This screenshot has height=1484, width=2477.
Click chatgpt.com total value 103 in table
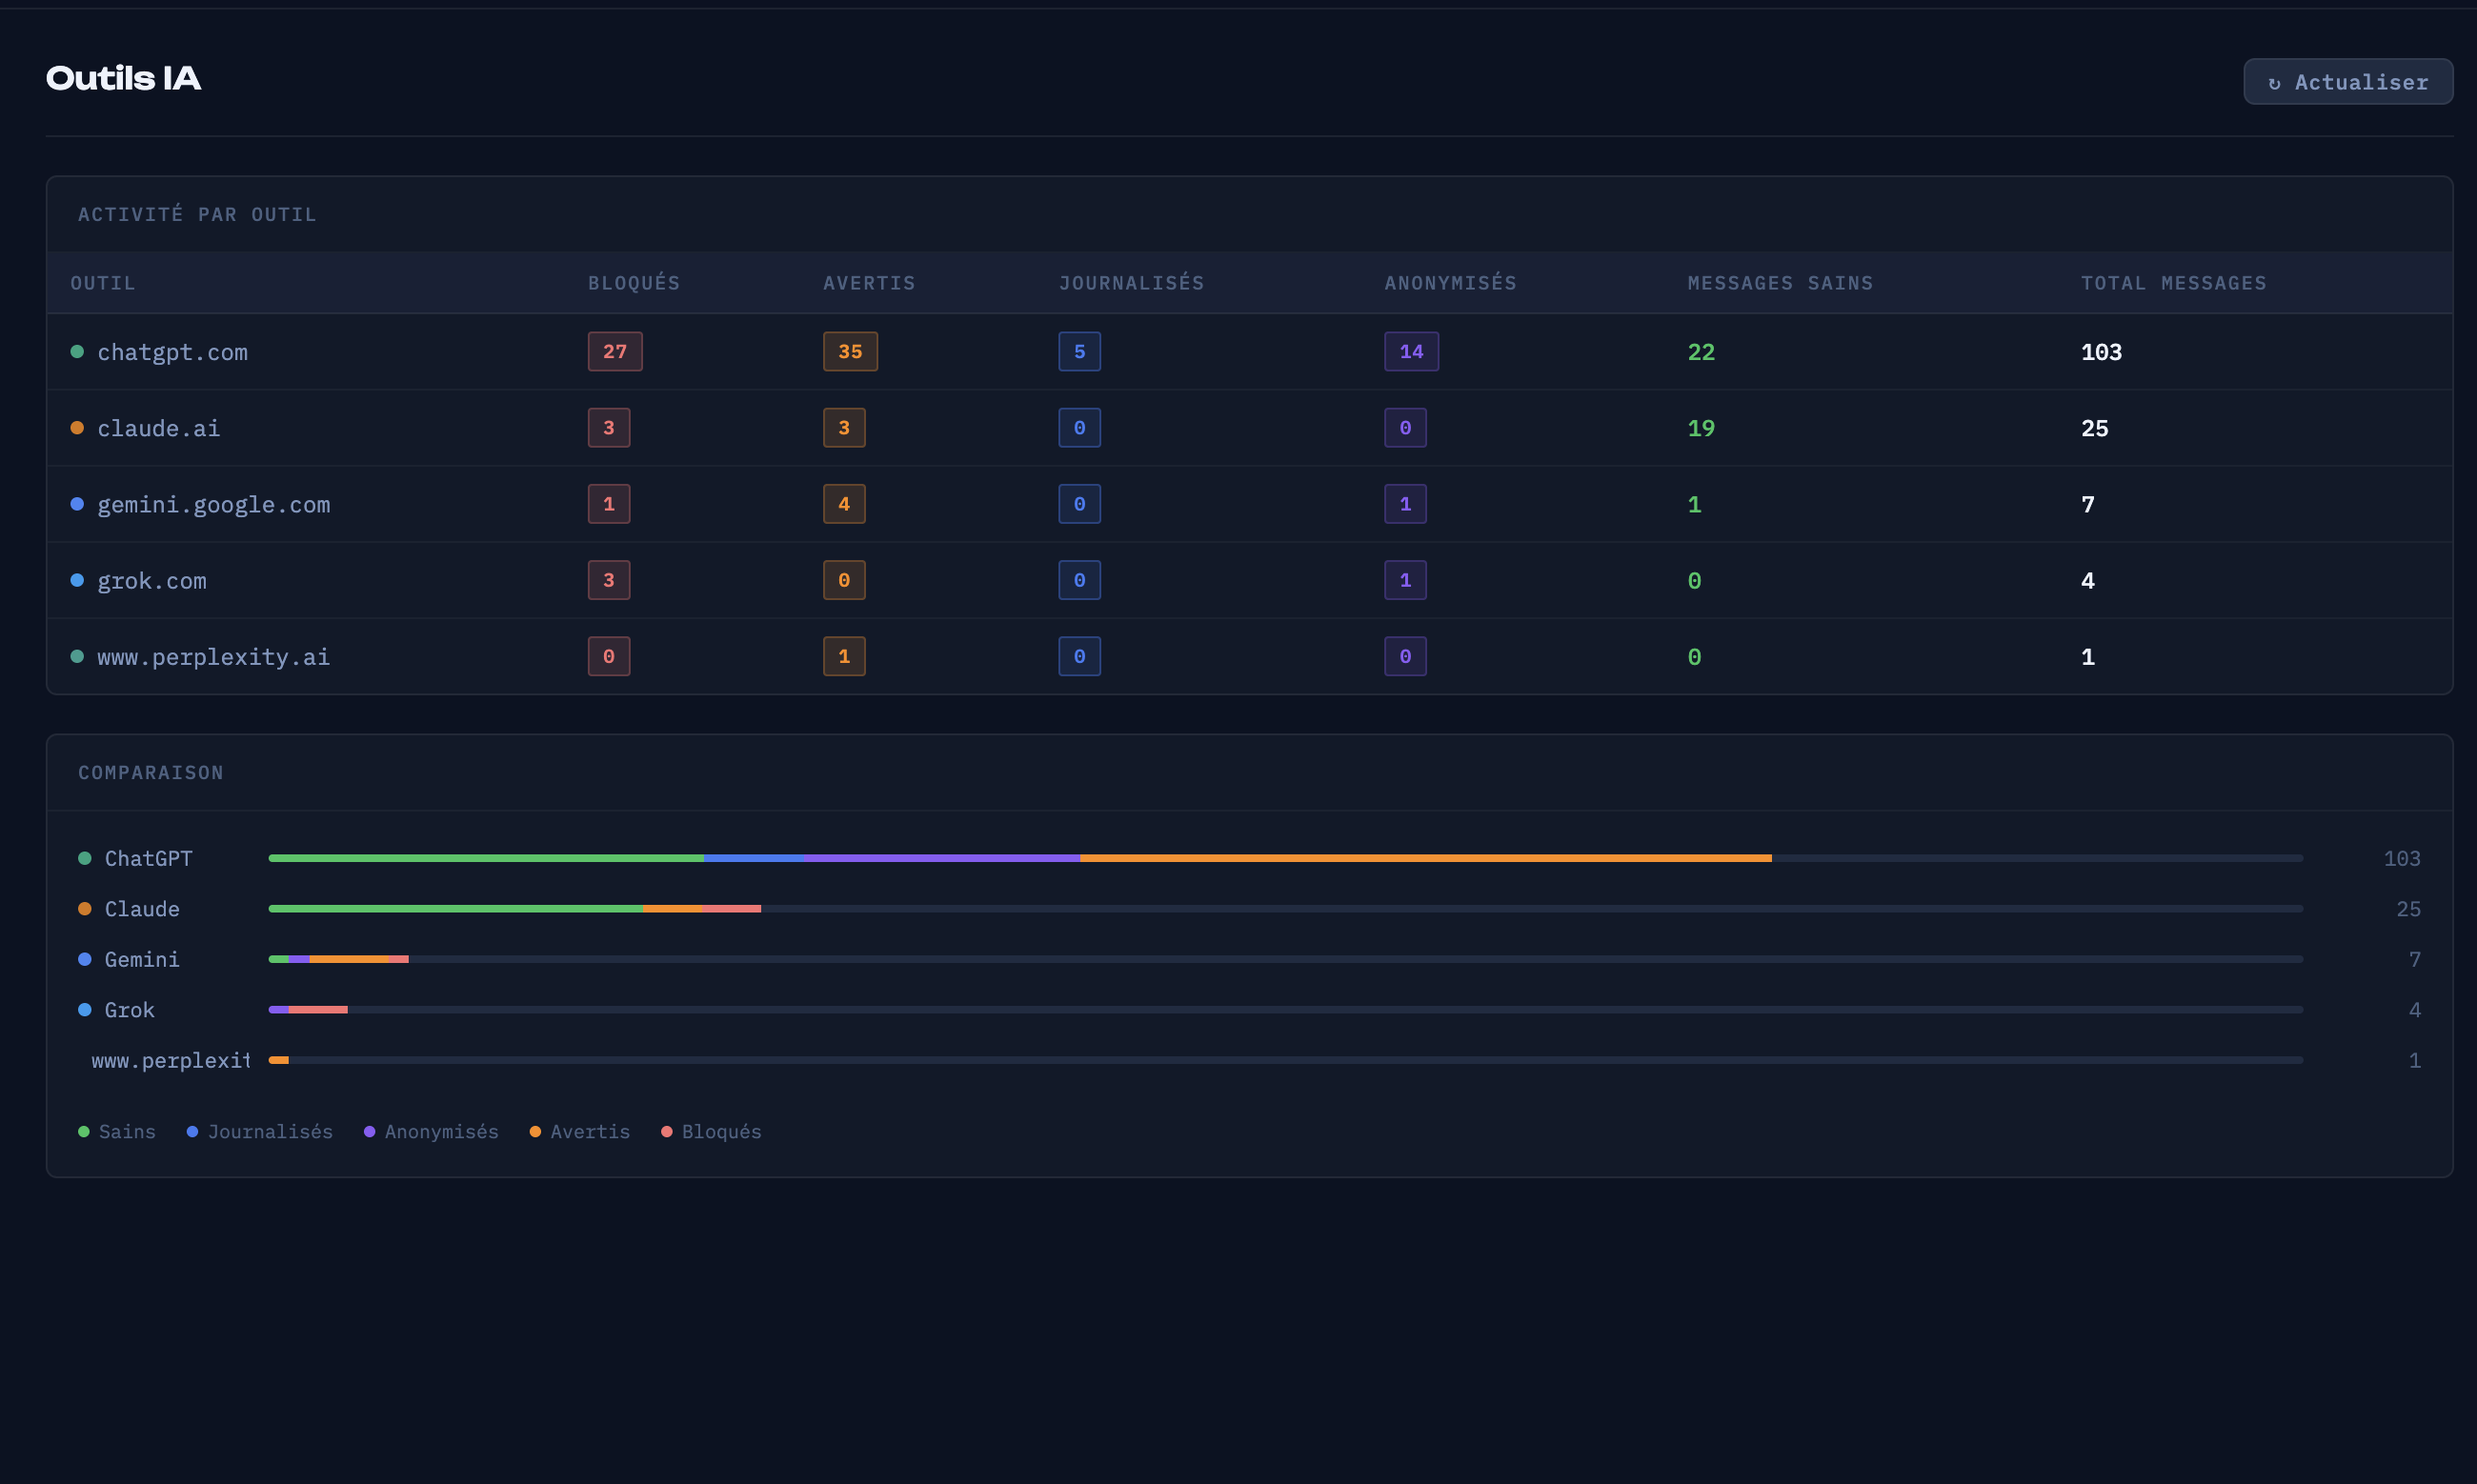[2101, 352]
